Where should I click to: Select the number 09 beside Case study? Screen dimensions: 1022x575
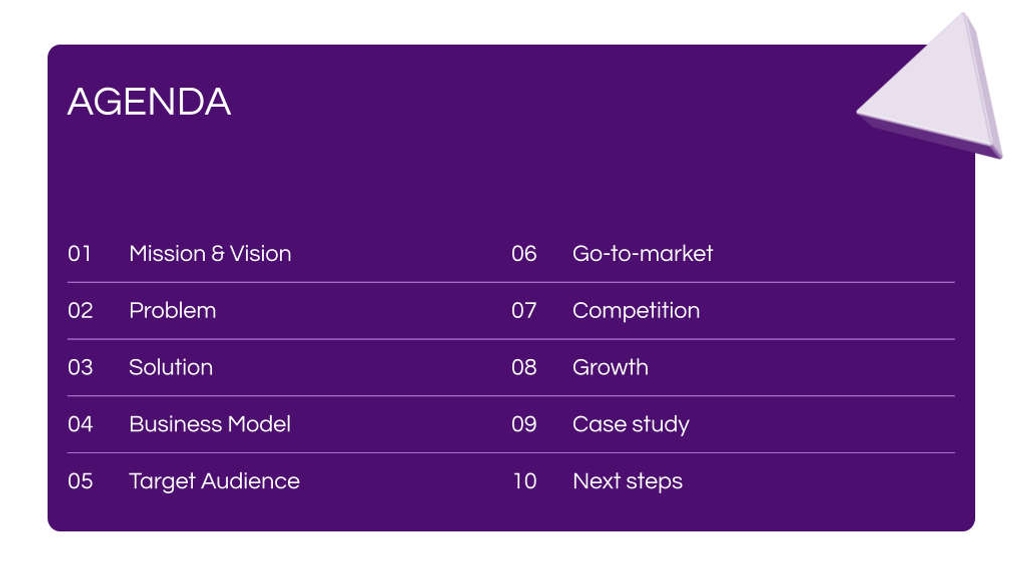click(x=524, y=424)
